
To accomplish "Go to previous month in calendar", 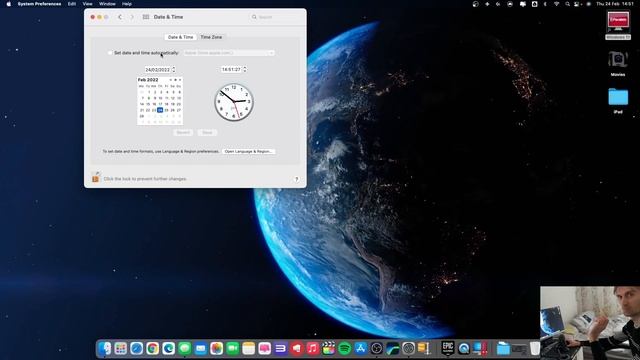I will (171, 80).
